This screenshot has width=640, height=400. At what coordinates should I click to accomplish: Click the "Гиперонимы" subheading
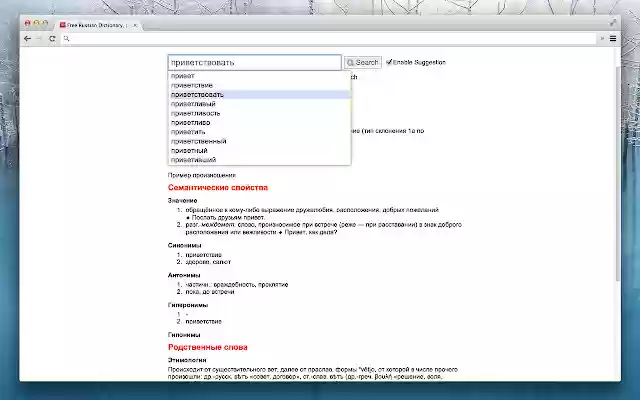pyautogui.click(x=188, y=305)
